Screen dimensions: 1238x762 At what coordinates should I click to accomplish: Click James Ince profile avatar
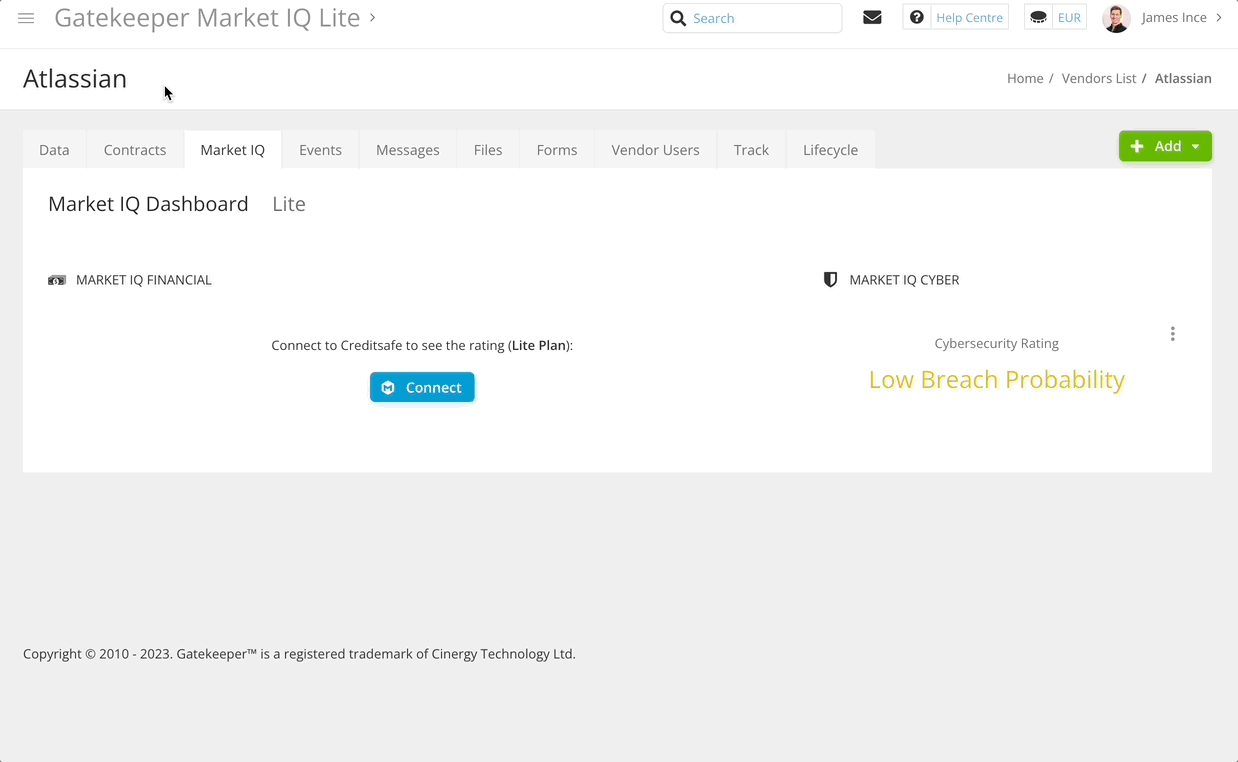[x=1116, y=18]
